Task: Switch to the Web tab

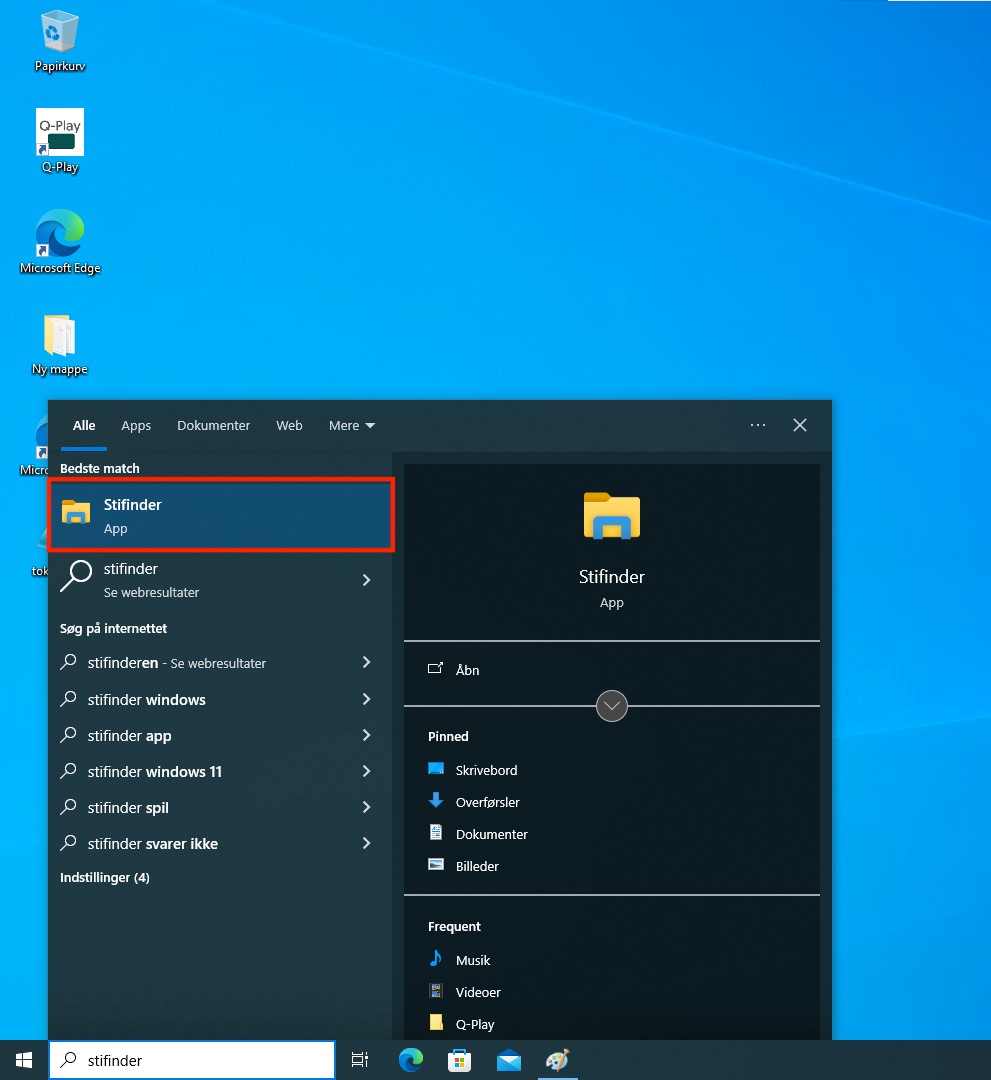Action: point(289,426)
